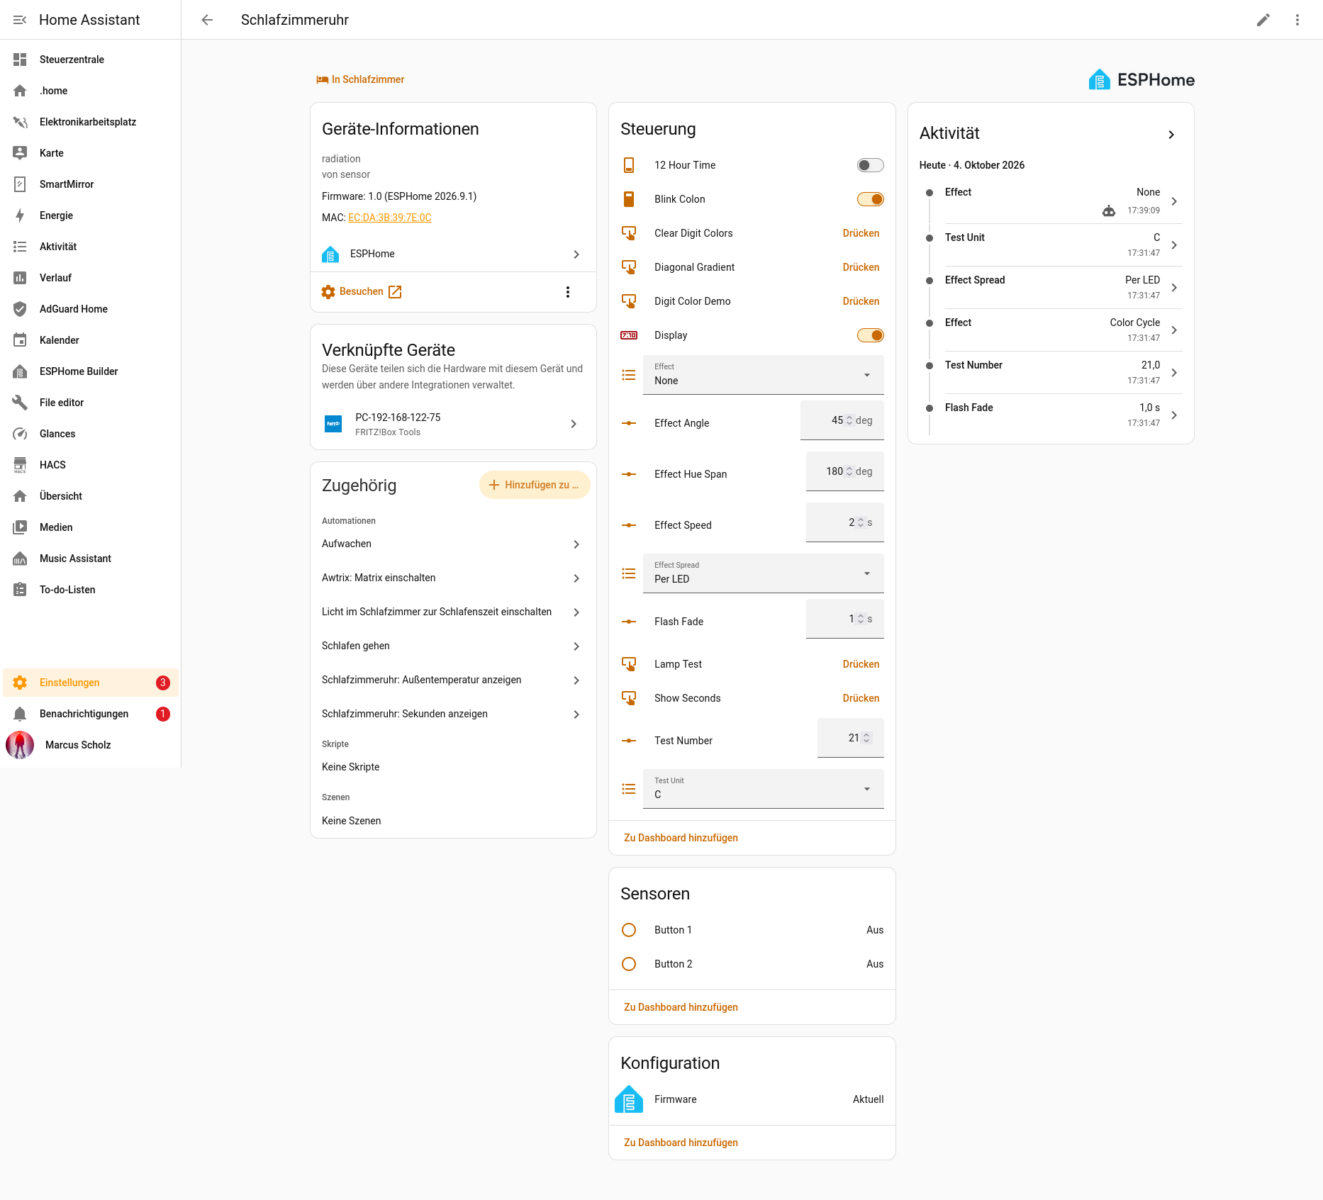Open the Effect Spread dropdown

(763, 573)
